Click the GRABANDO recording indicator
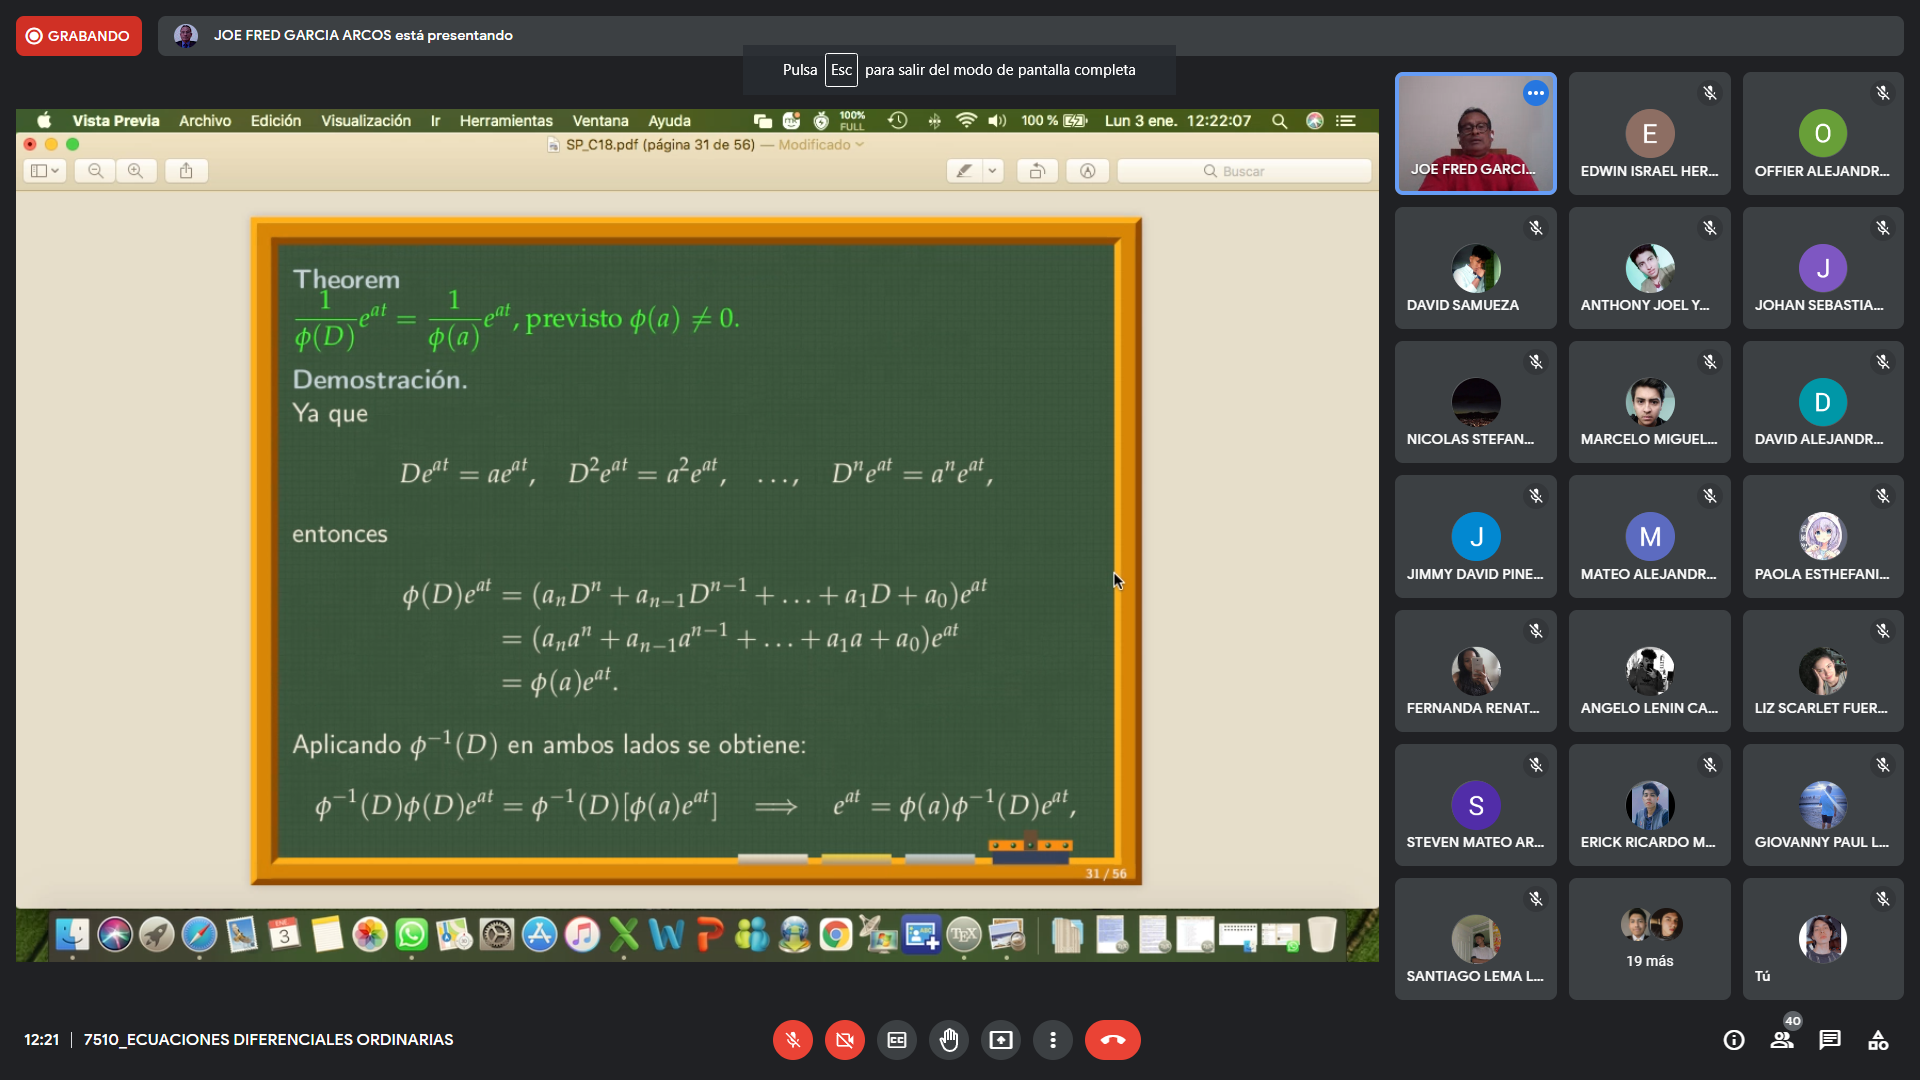 (x=78, y=36)
